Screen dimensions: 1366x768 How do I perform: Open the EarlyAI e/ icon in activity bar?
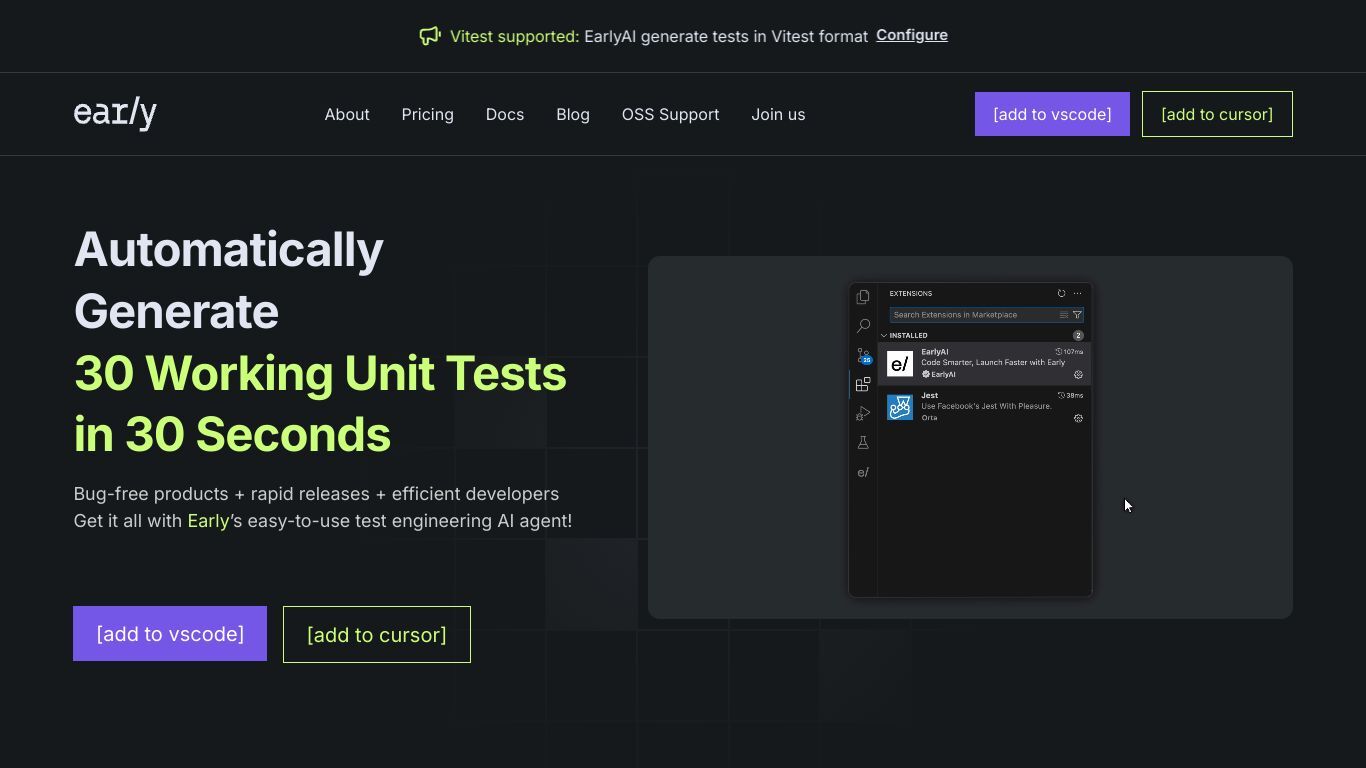tap(863, 472)
